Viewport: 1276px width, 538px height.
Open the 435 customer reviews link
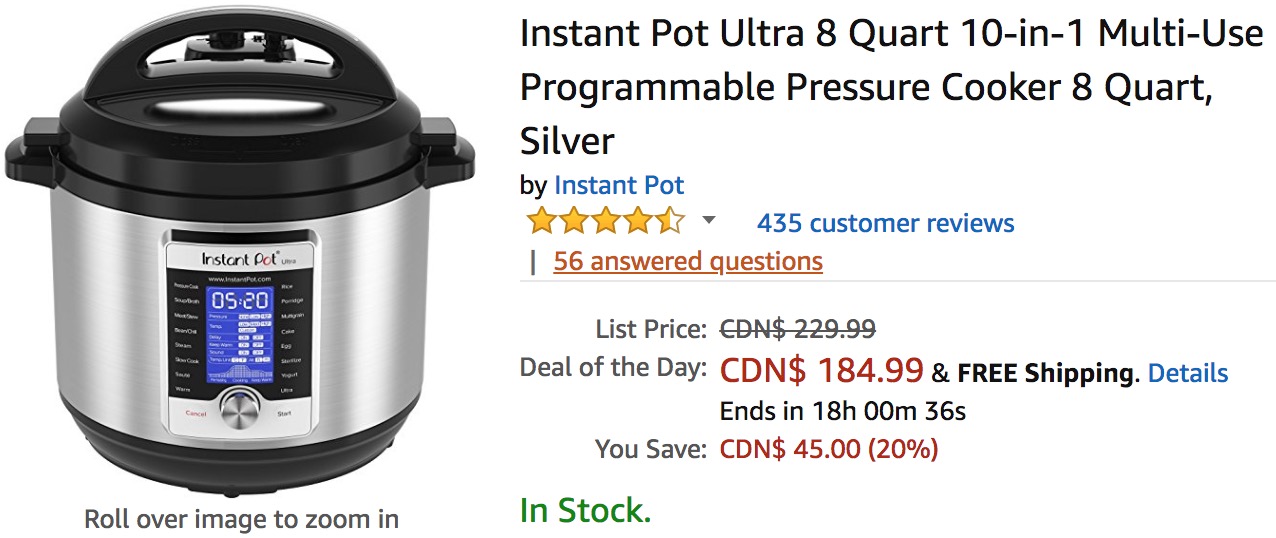point(885,223)
